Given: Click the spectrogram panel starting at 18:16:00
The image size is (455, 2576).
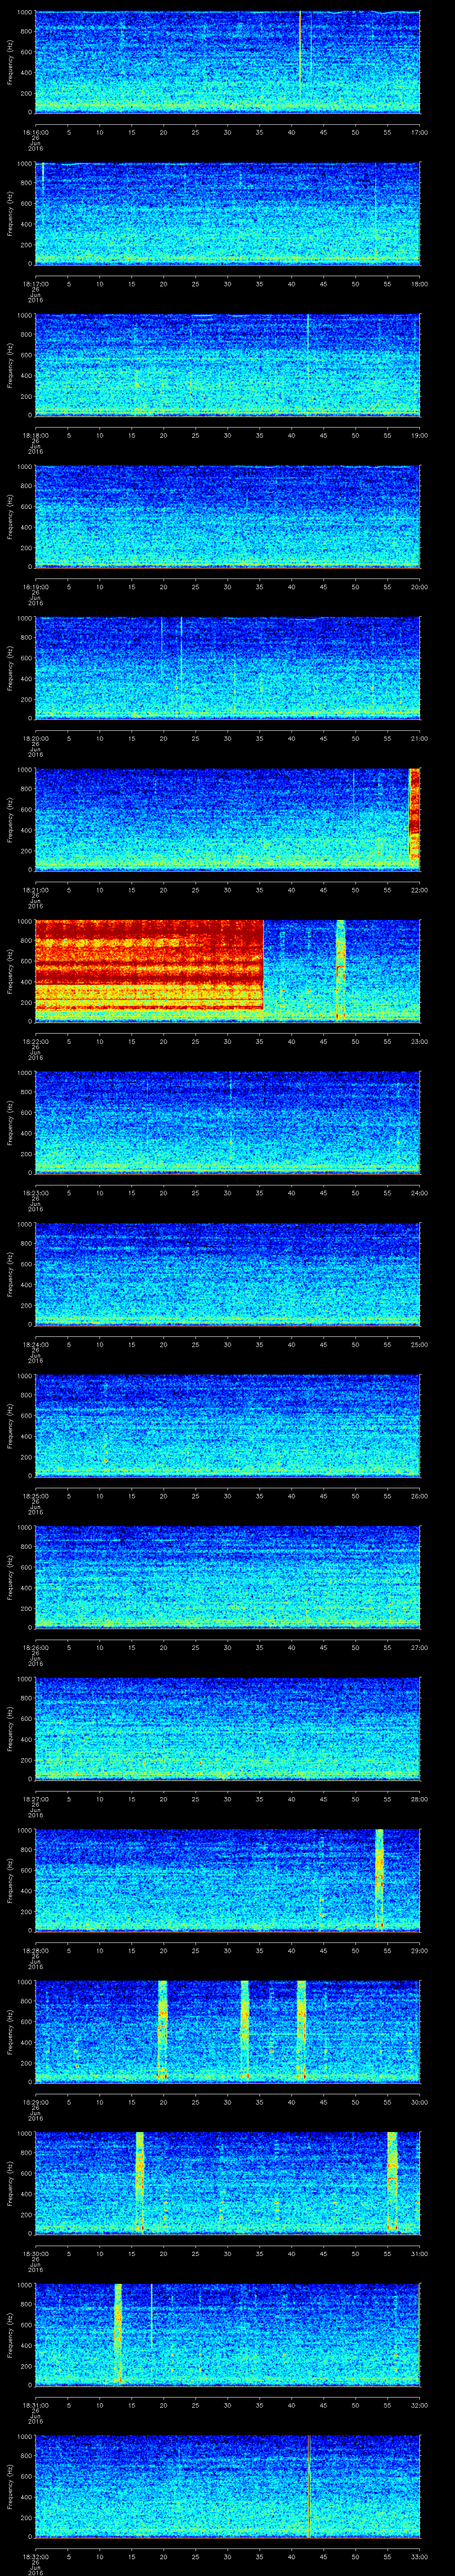Looking at the screenshot, I should coord(227,62).
